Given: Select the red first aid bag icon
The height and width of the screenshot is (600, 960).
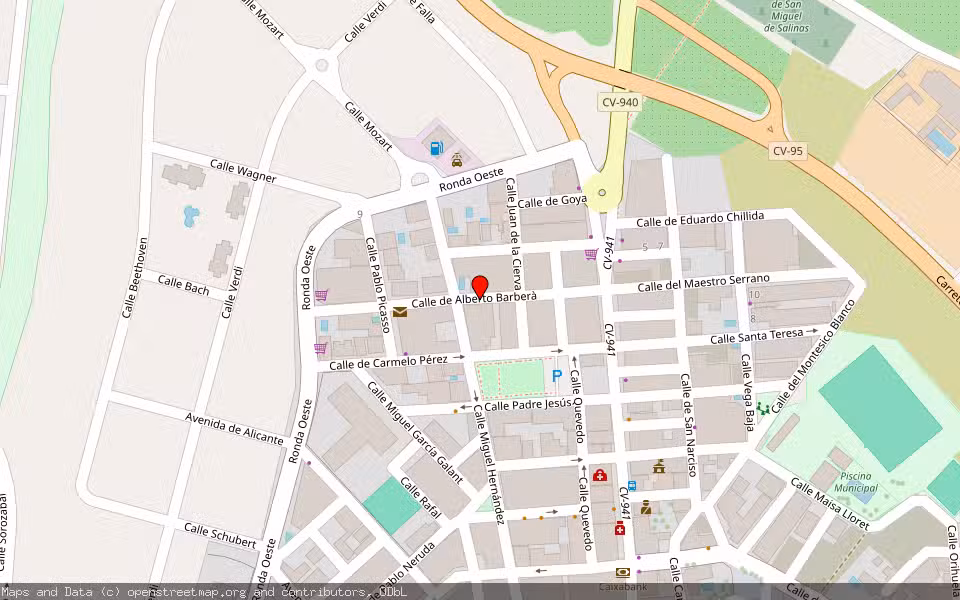Looking at the screenshot, I should coord(600,474).
